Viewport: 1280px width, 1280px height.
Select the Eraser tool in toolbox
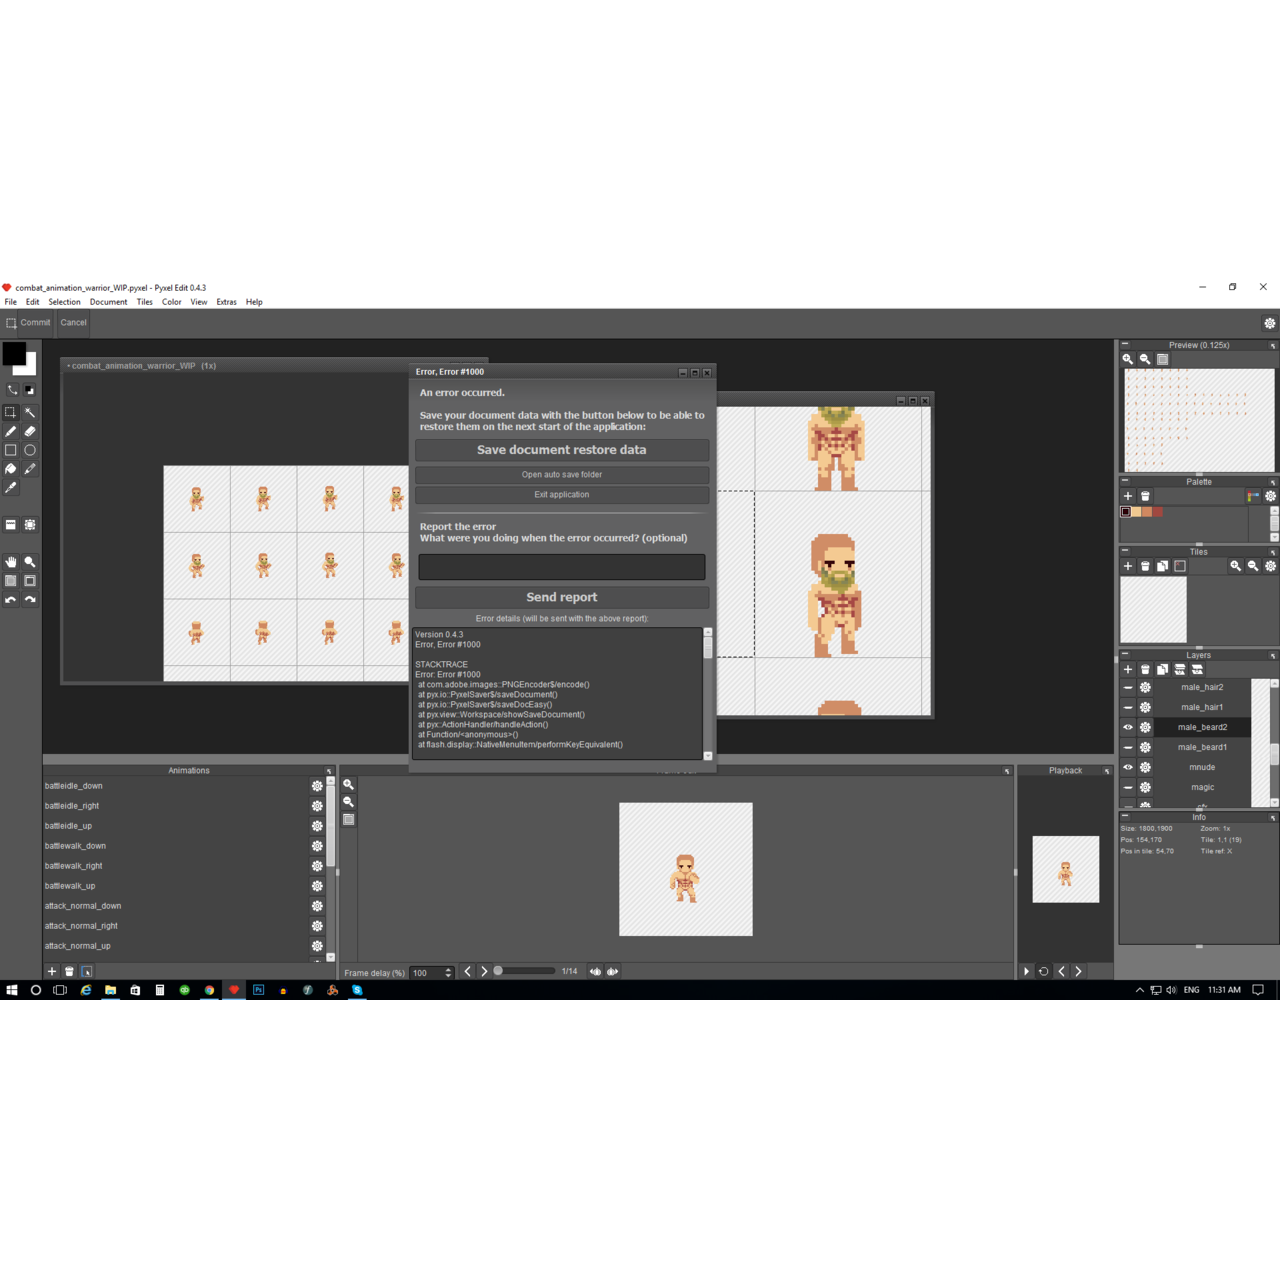[x=30, y=431]
